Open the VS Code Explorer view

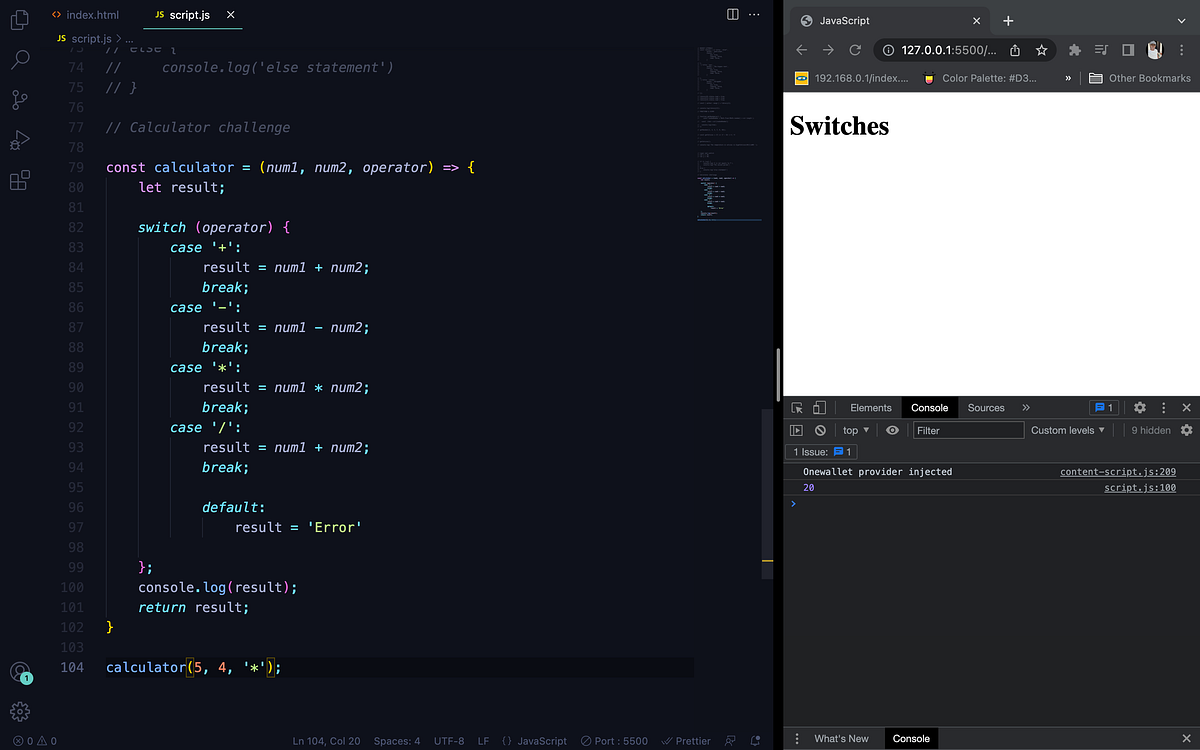19,19
